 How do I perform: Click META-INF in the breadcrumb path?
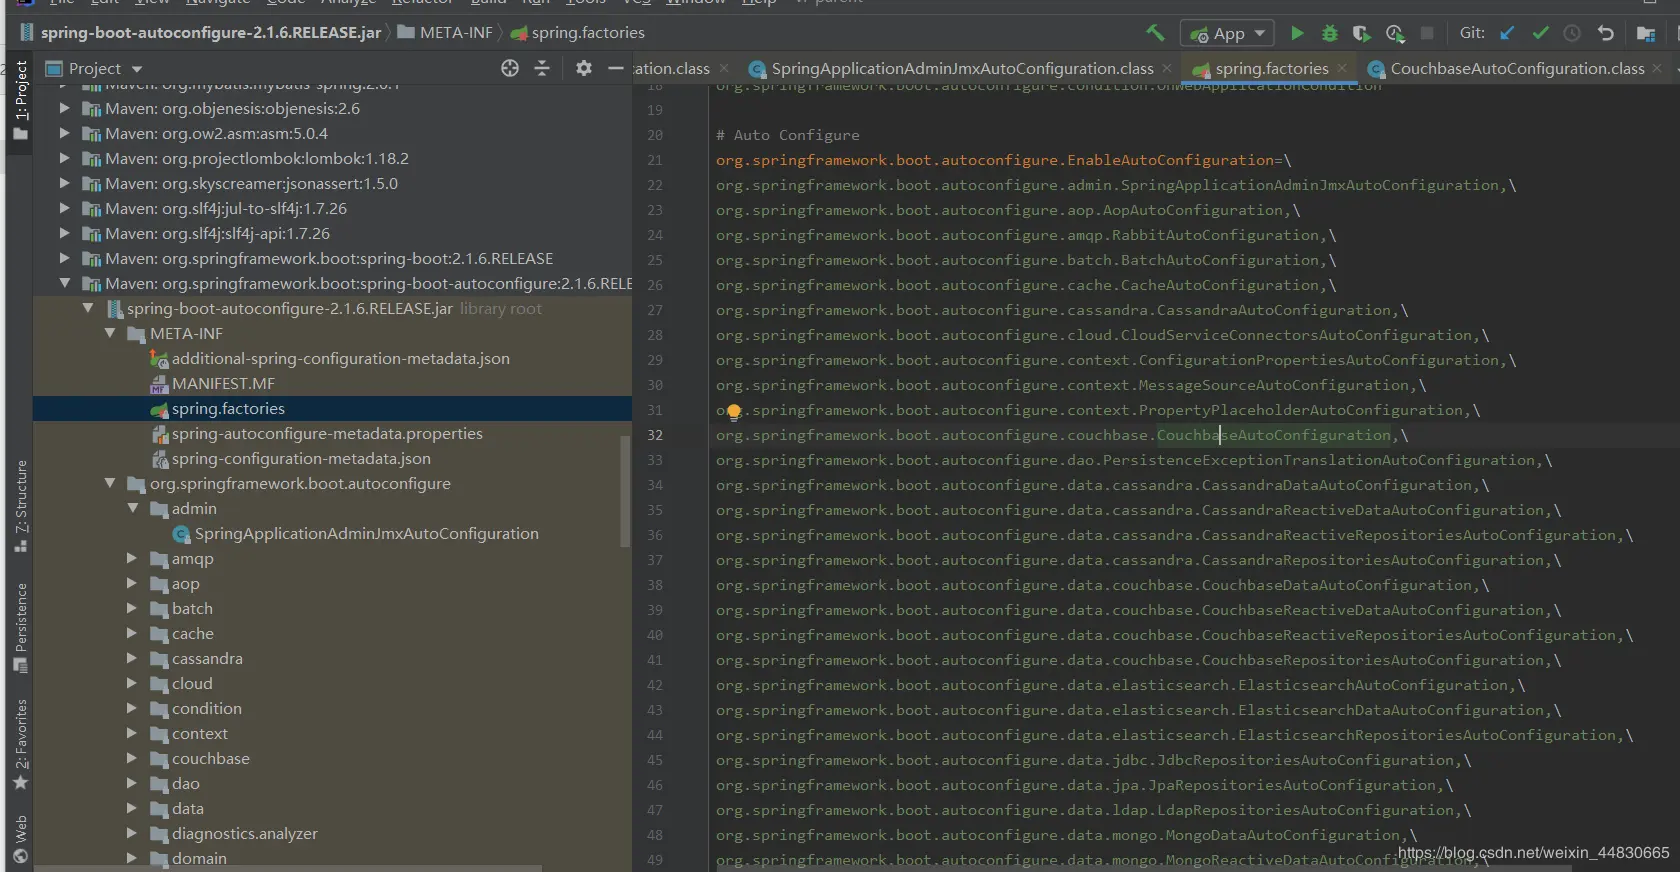[455, 32]
